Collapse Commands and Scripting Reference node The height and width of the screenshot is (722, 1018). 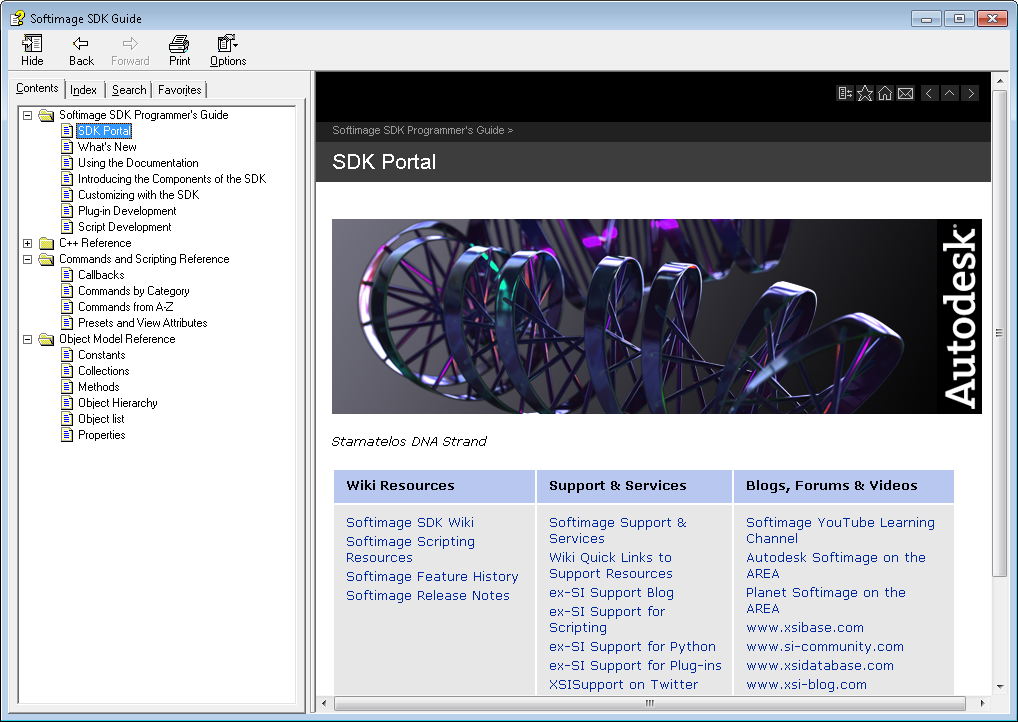(x=28, y=259)
